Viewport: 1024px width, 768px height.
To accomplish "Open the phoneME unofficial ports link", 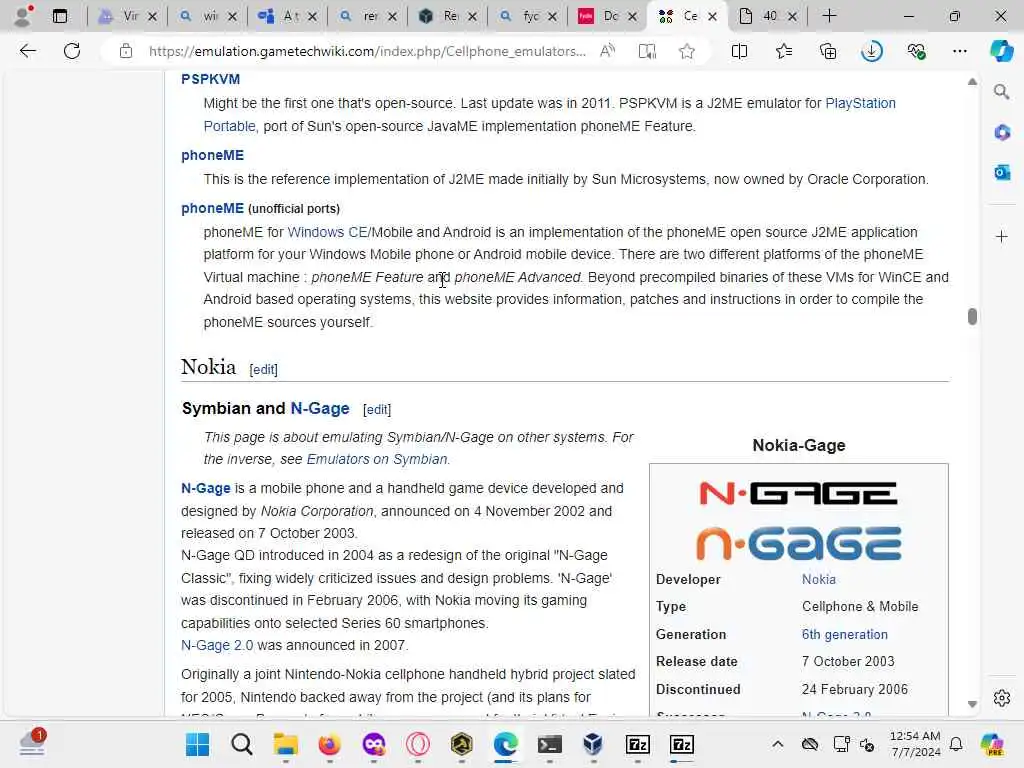I will (212, 208).
